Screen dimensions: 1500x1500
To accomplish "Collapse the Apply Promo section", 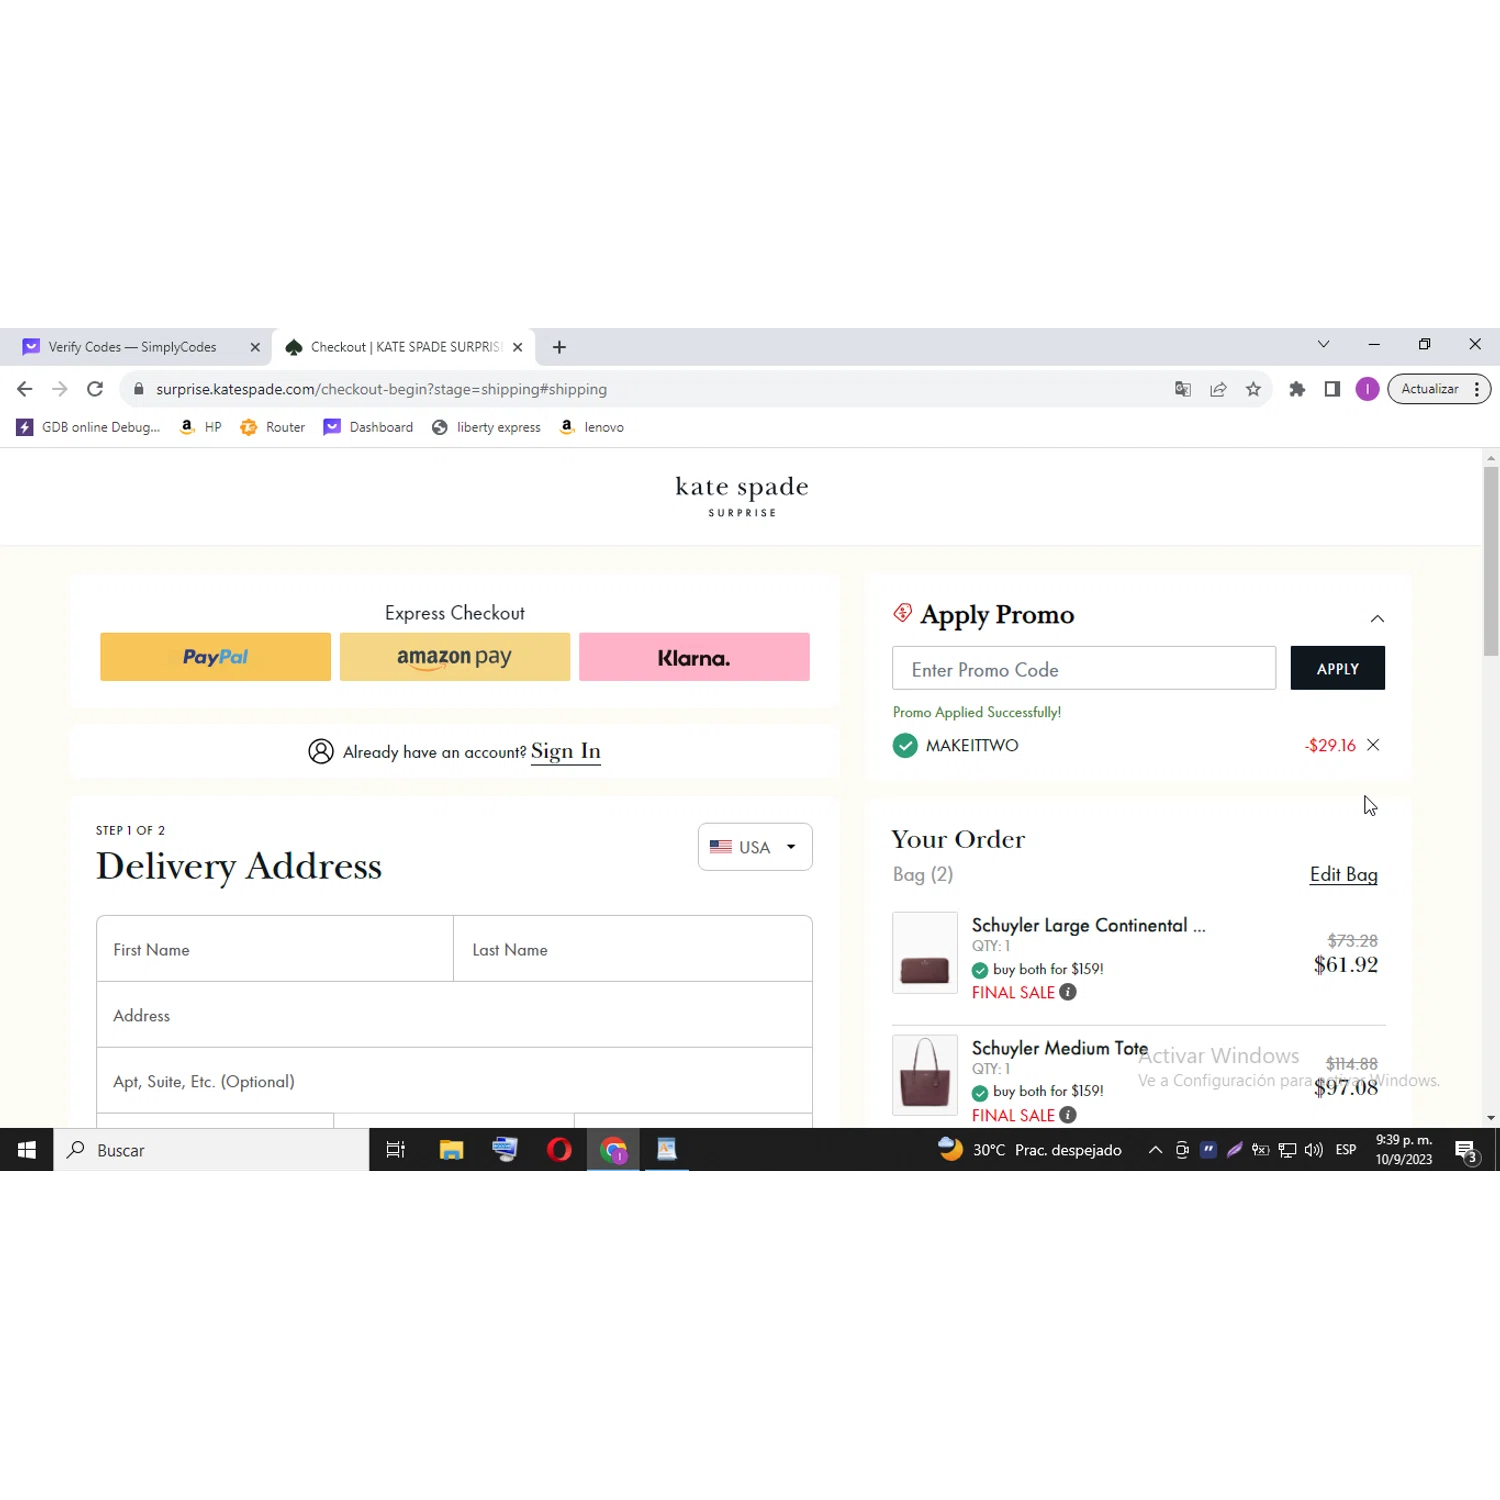I will coord(1377,618).
